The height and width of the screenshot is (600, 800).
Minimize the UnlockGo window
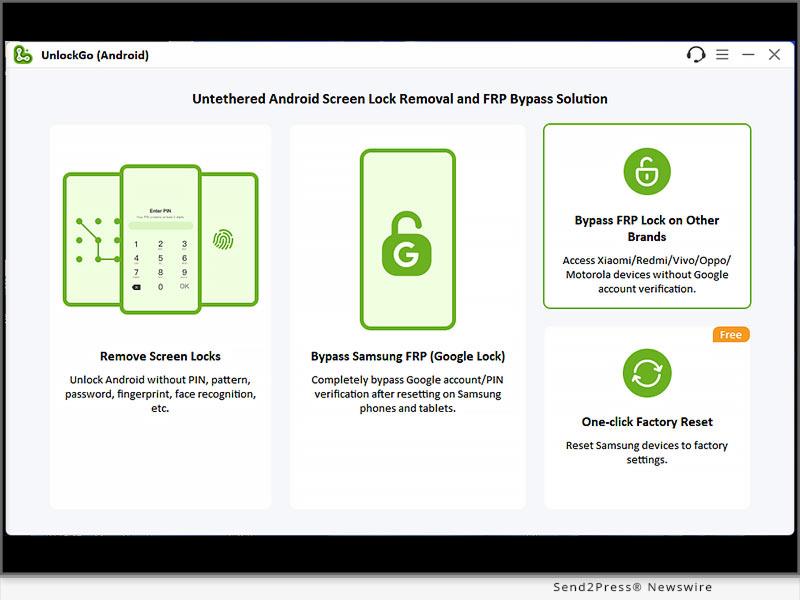coord(748,55)
